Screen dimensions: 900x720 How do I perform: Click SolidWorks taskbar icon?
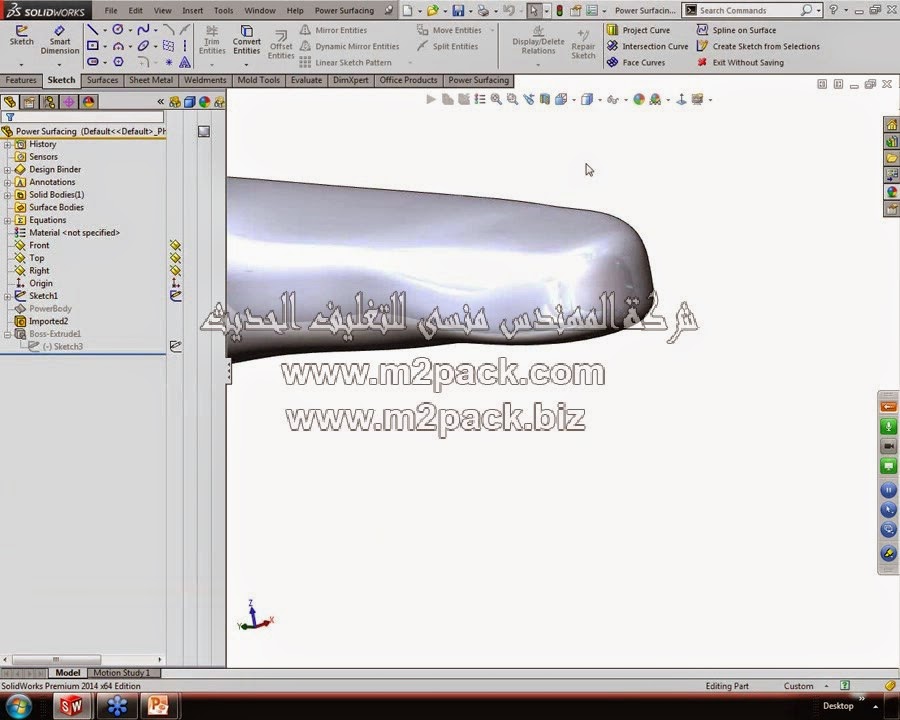tap(72, 706)
